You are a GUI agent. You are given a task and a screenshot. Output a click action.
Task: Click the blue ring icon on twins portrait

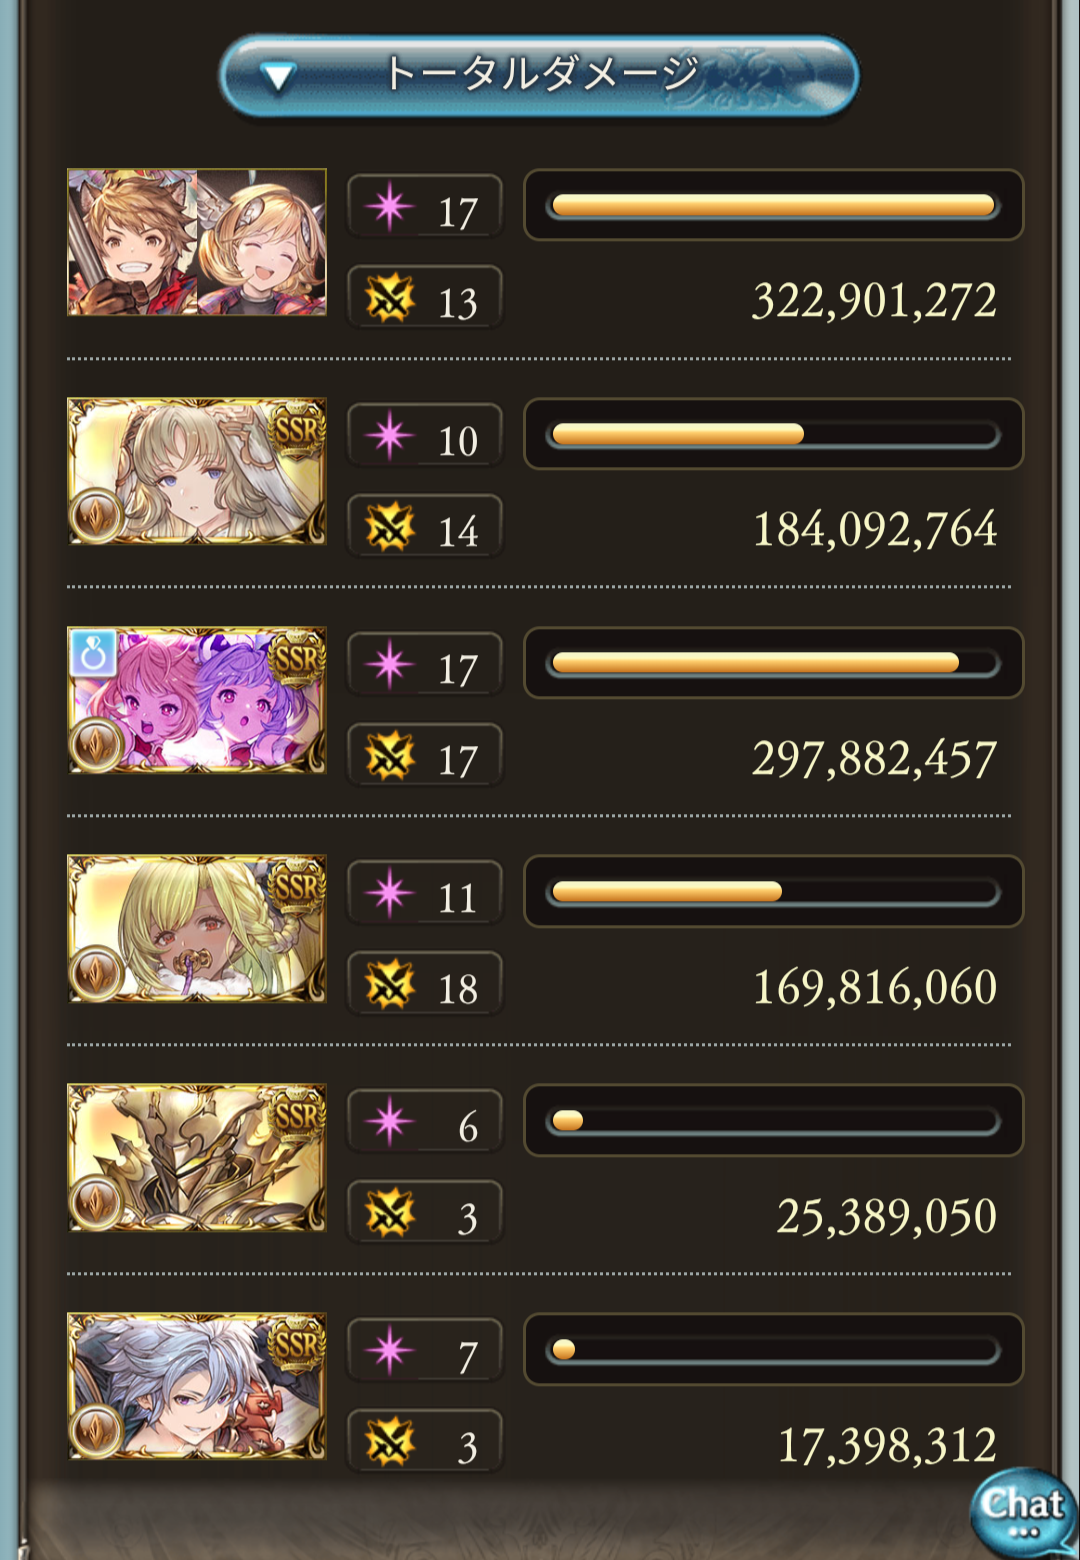tap(93, 653)
